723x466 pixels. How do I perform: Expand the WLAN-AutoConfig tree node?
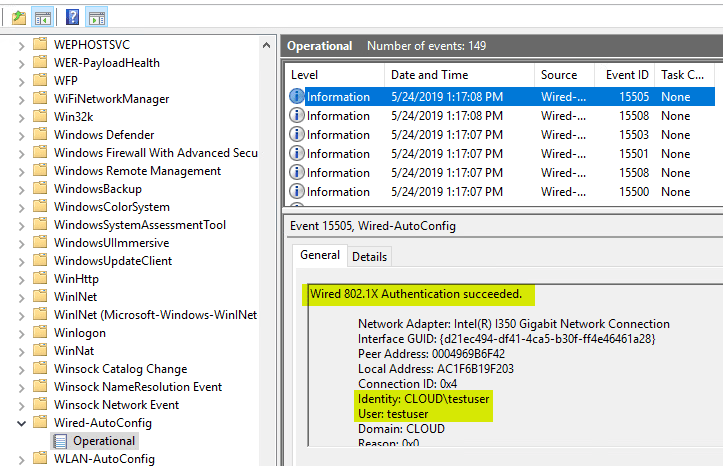(22, 459)
